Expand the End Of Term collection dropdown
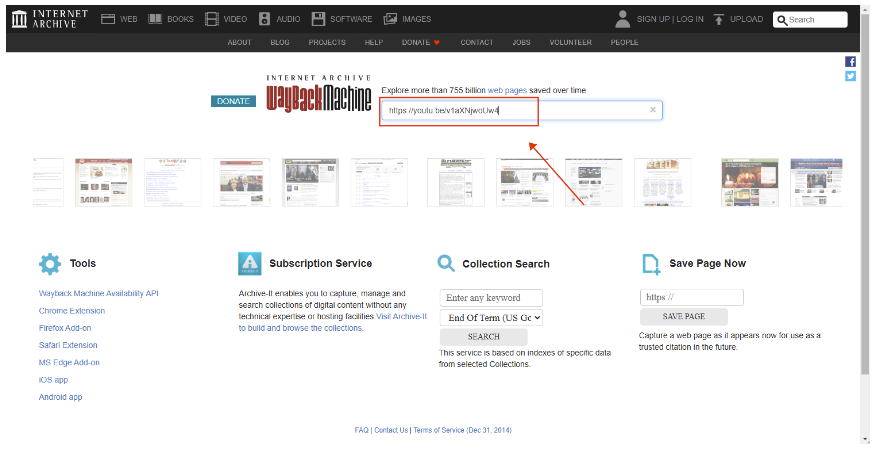Viewport: 881px width, 459px height. point(491,317)
